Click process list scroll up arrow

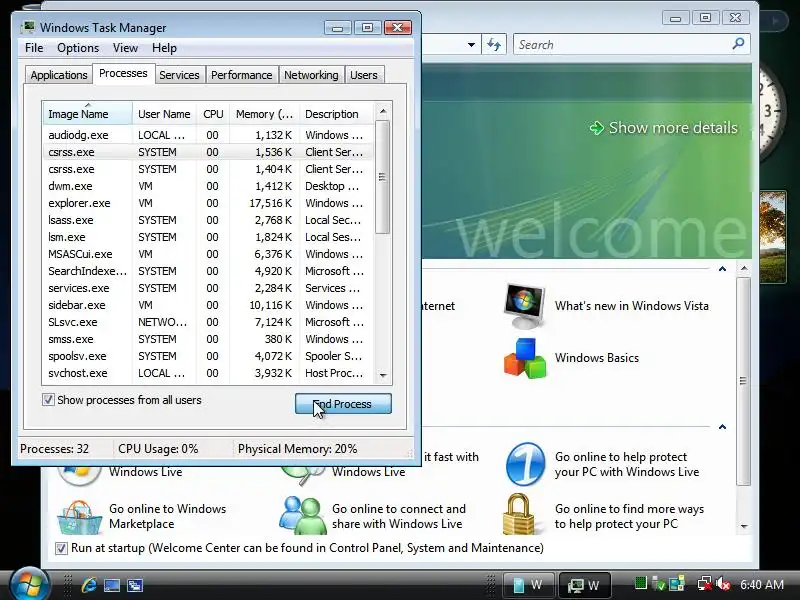pyautogui.click(x=383, y=111)
